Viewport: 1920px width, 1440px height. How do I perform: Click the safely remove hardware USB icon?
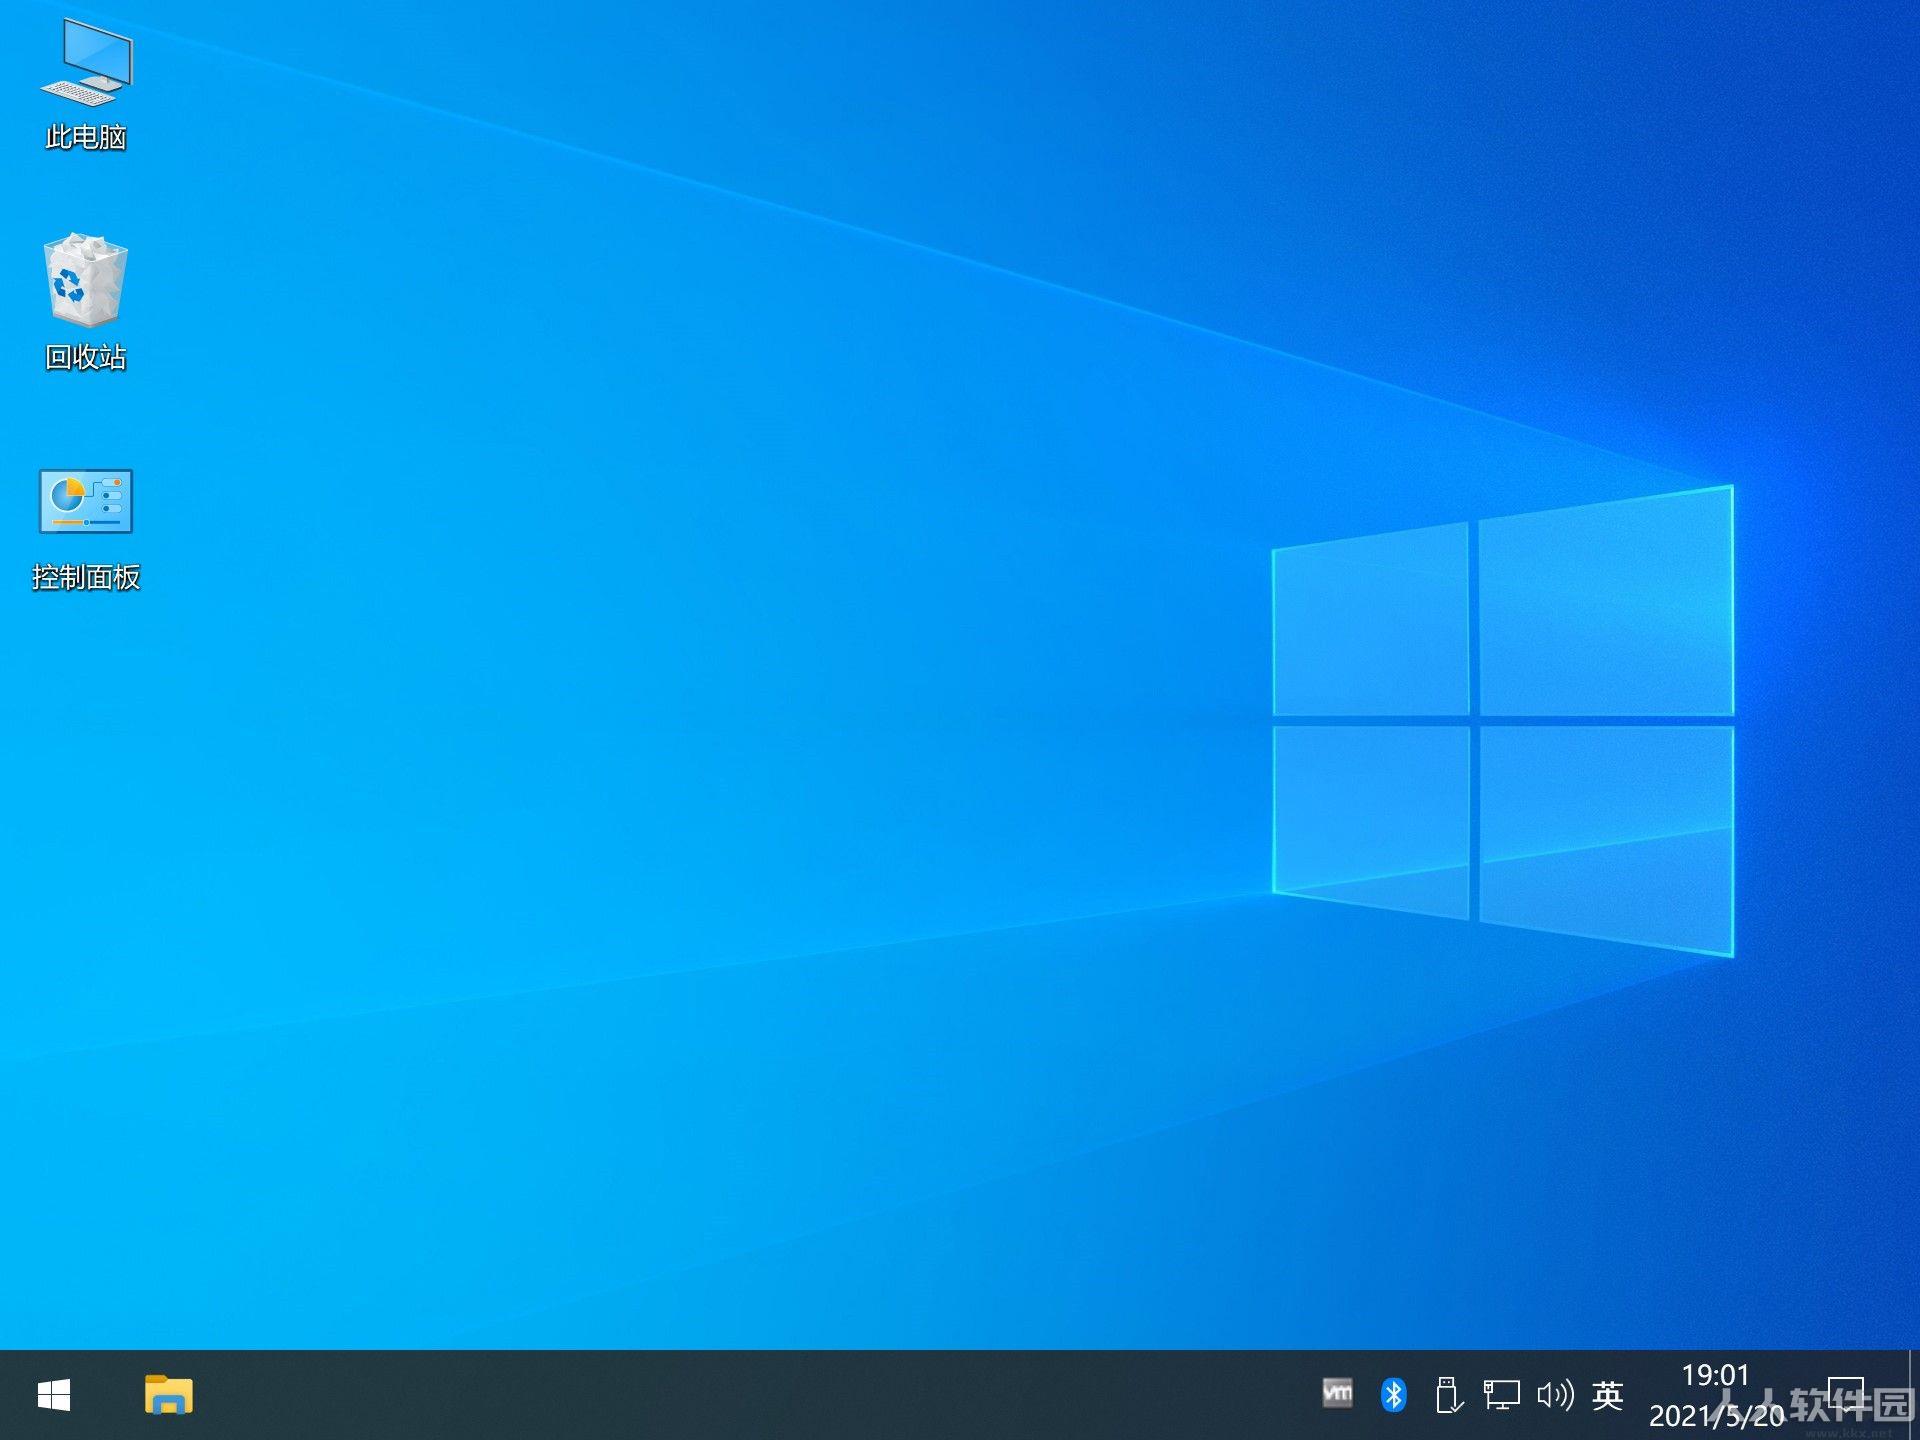tap(1448, 1394)
